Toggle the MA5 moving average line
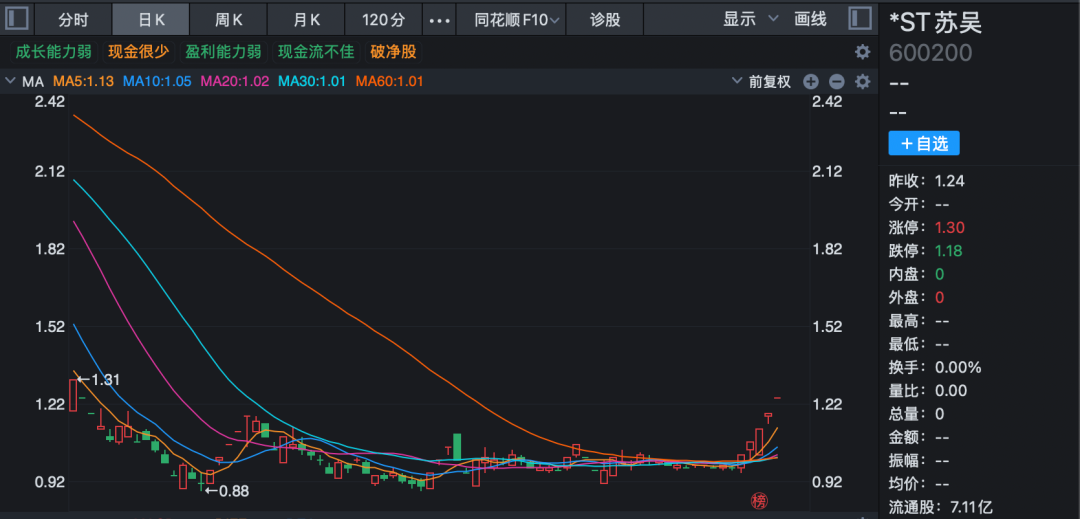 point(84,82)
